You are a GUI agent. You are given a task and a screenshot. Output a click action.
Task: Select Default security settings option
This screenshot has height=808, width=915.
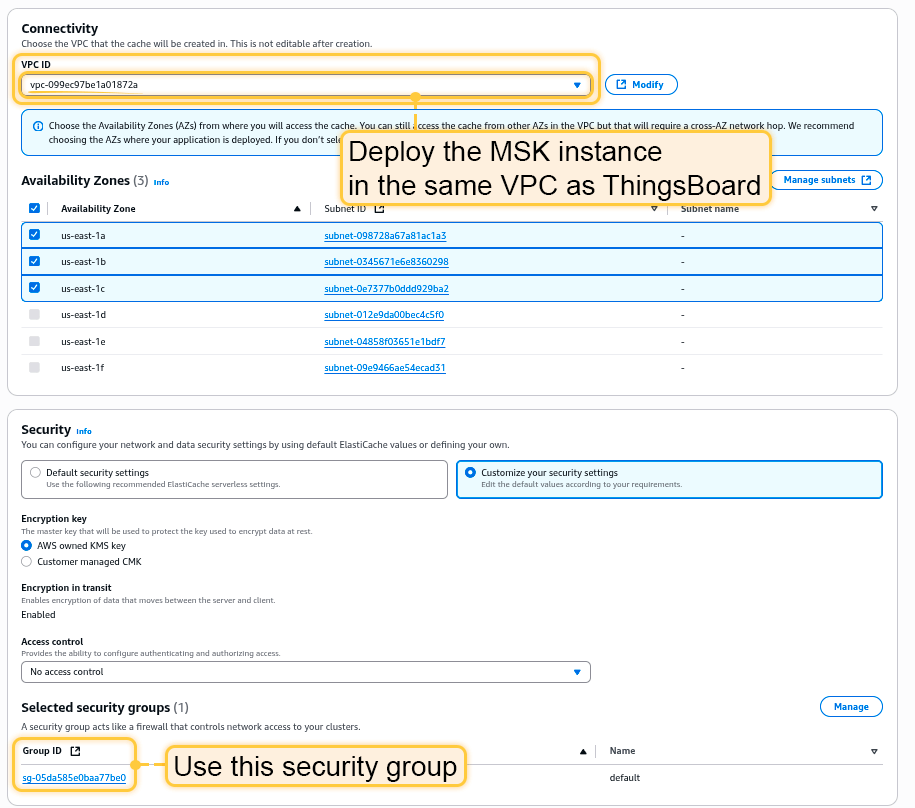pos(36,473)
